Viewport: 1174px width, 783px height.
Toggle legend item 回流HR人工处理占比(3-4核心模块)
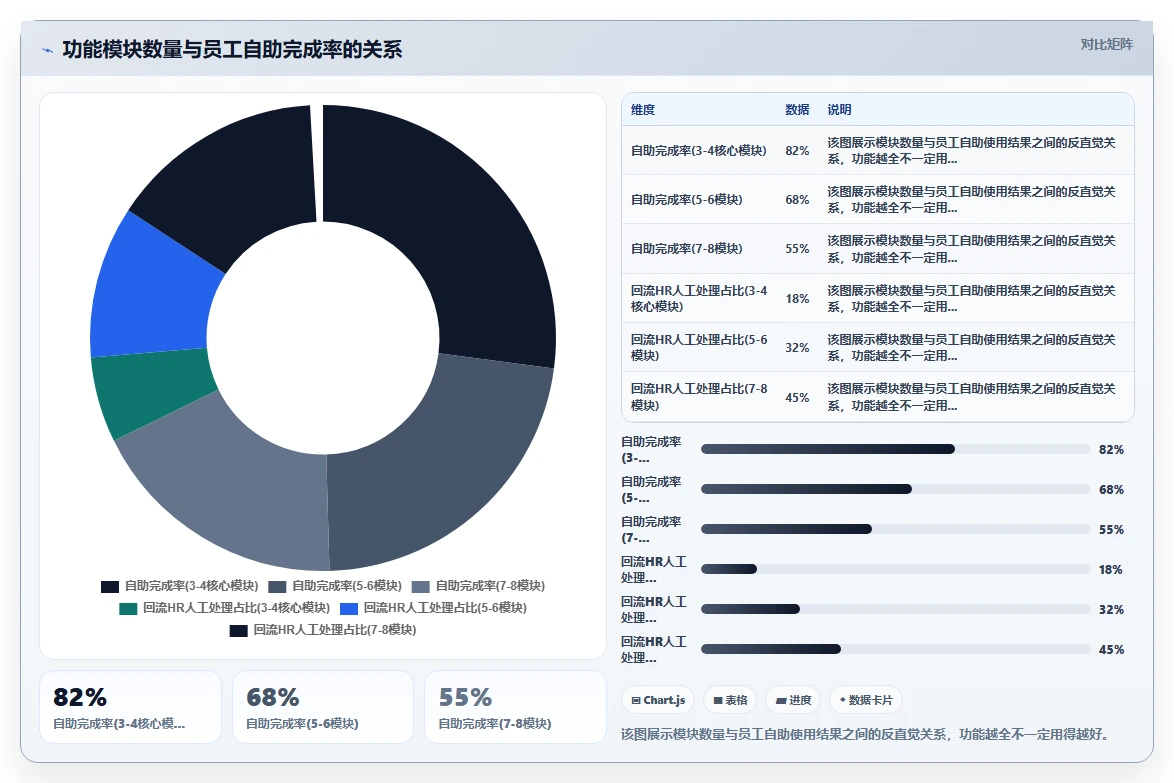click(x=225, y=608)
